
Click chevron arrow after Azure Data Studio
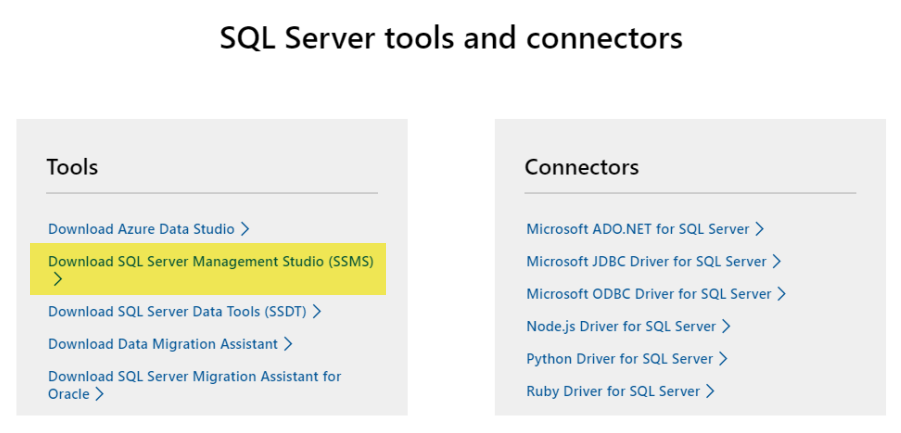click(245, 229)
